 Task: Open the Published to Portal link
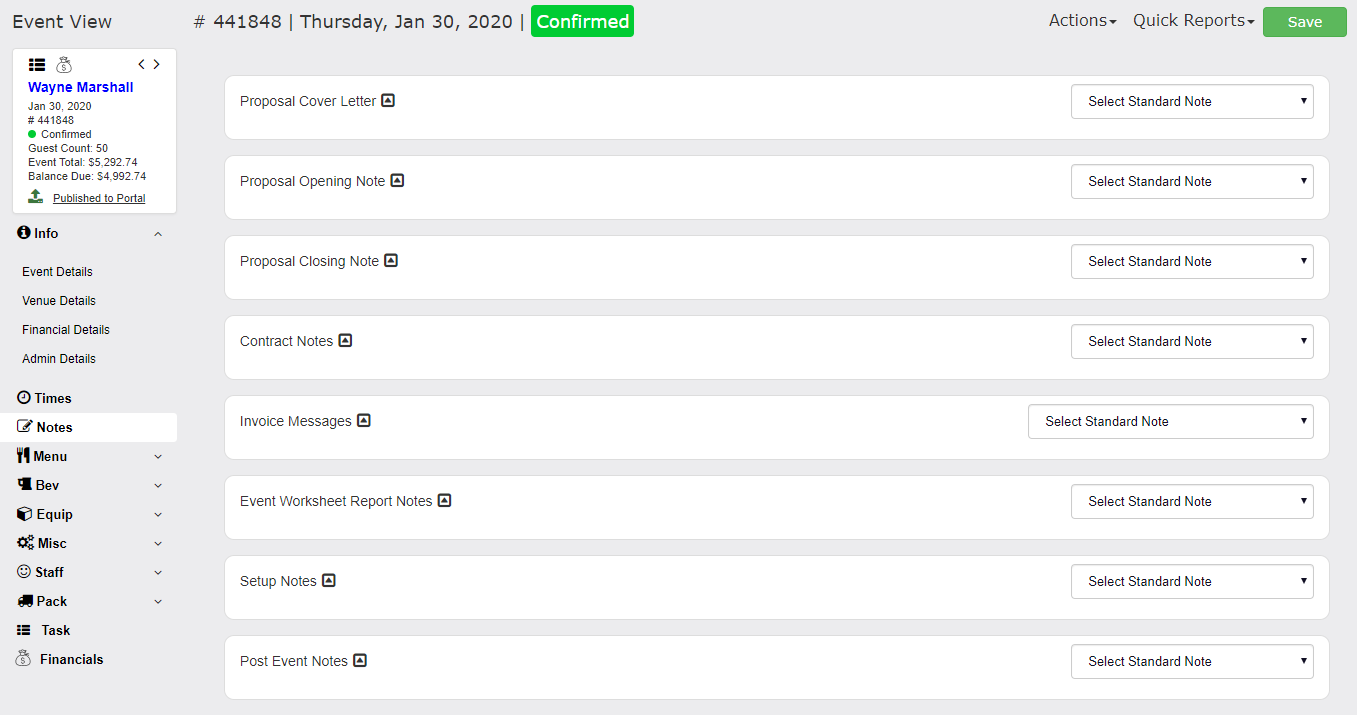(x=99, y=198)
